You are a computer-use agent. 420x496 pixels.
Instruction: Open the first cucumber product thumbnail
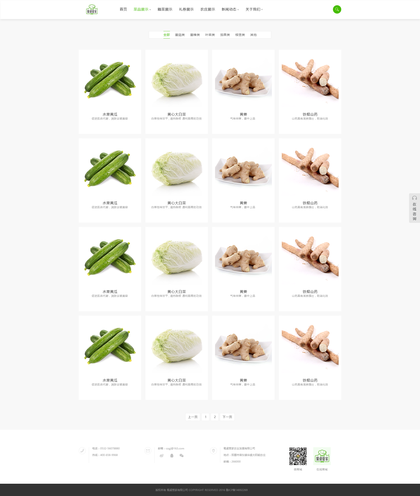[x=110, y=80]
